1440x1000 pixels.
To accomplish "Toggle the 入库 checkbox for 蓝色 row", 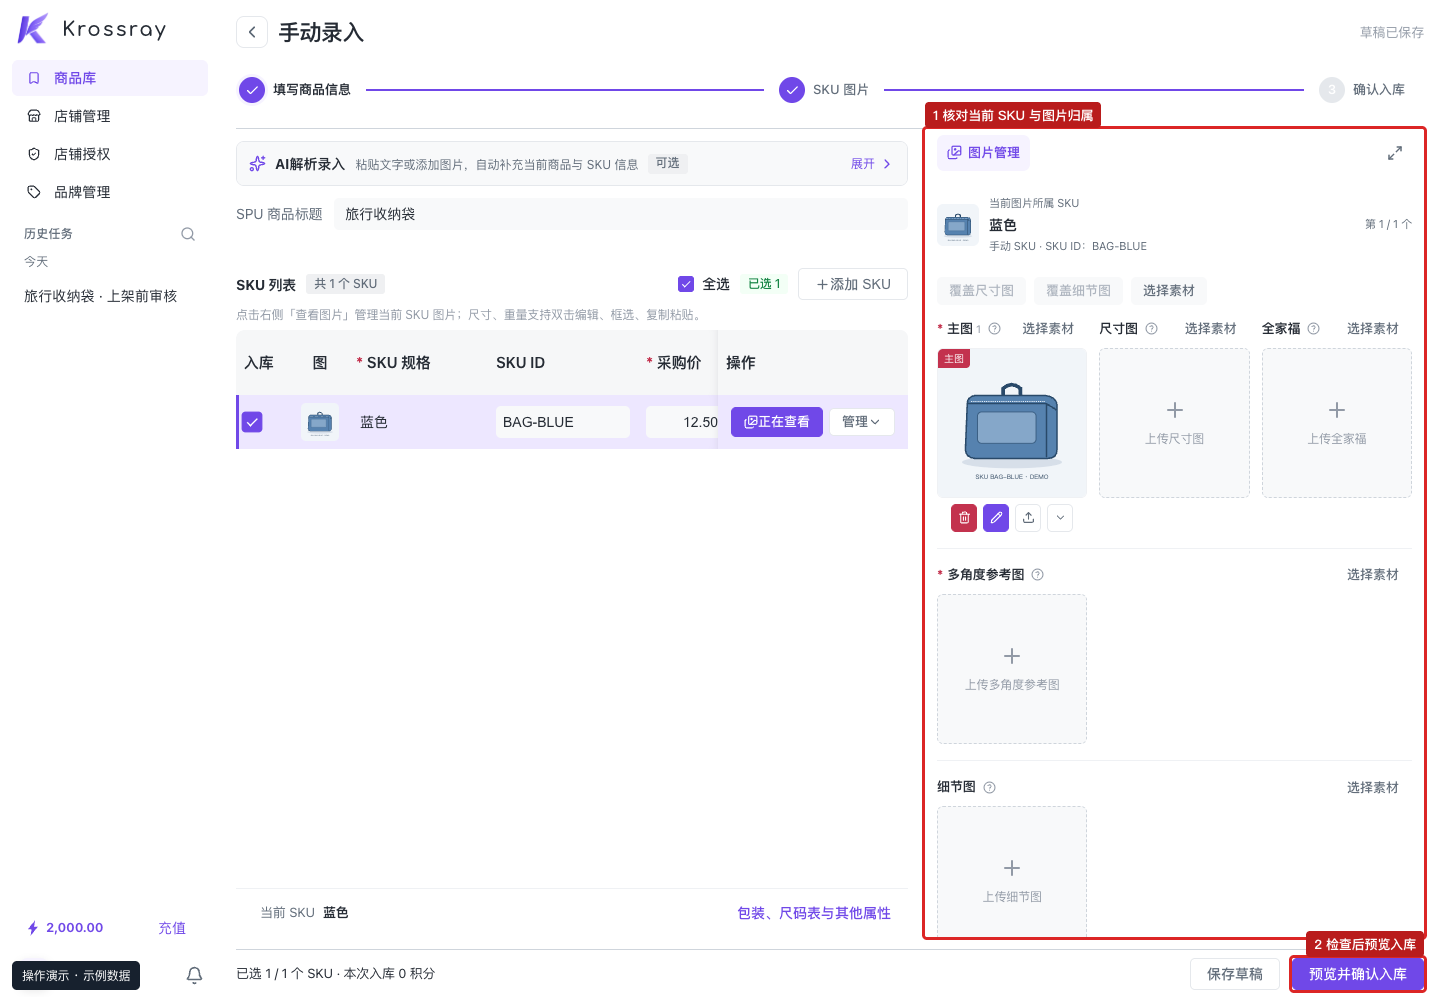I will (253, 422).
